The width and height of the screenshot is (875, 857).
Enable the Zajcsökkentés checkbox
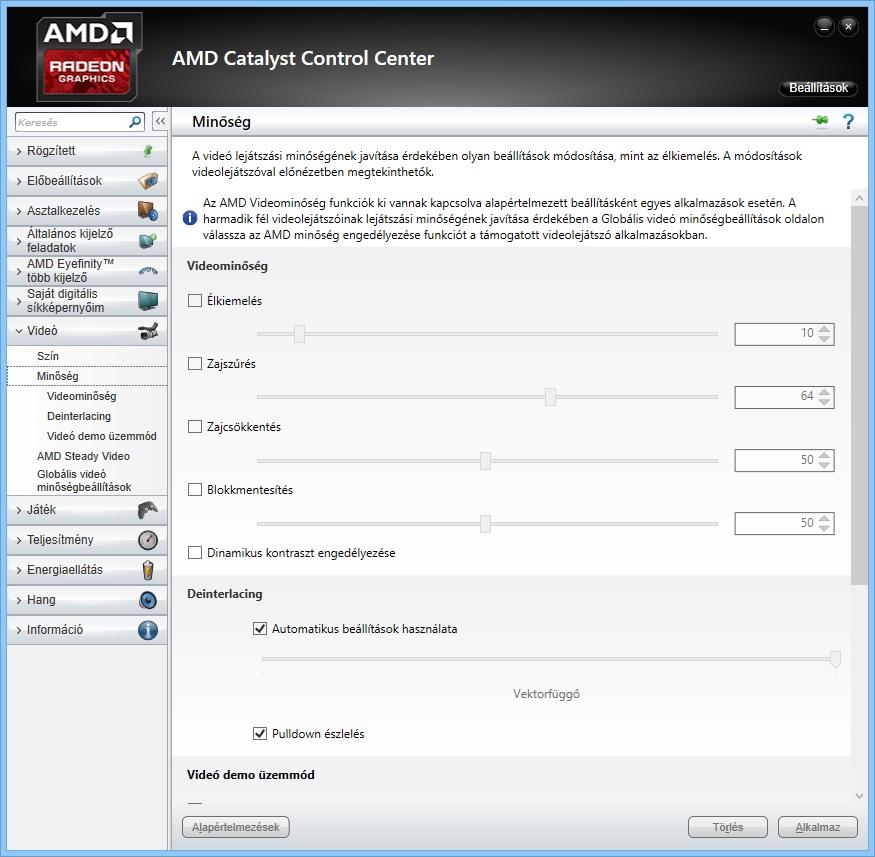(195, 427)
